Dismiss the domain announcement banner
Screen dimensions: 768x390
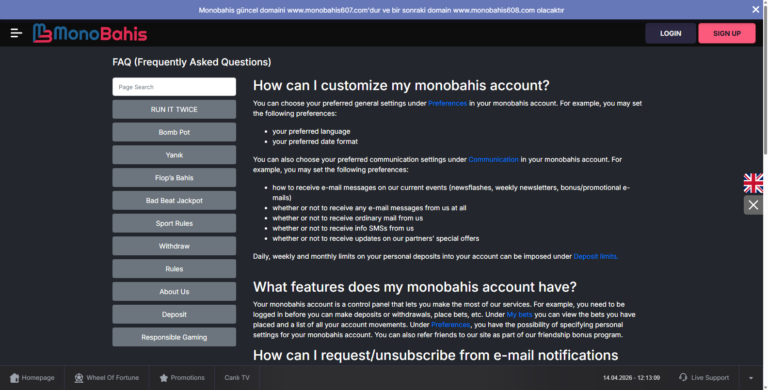pos(756,9)
